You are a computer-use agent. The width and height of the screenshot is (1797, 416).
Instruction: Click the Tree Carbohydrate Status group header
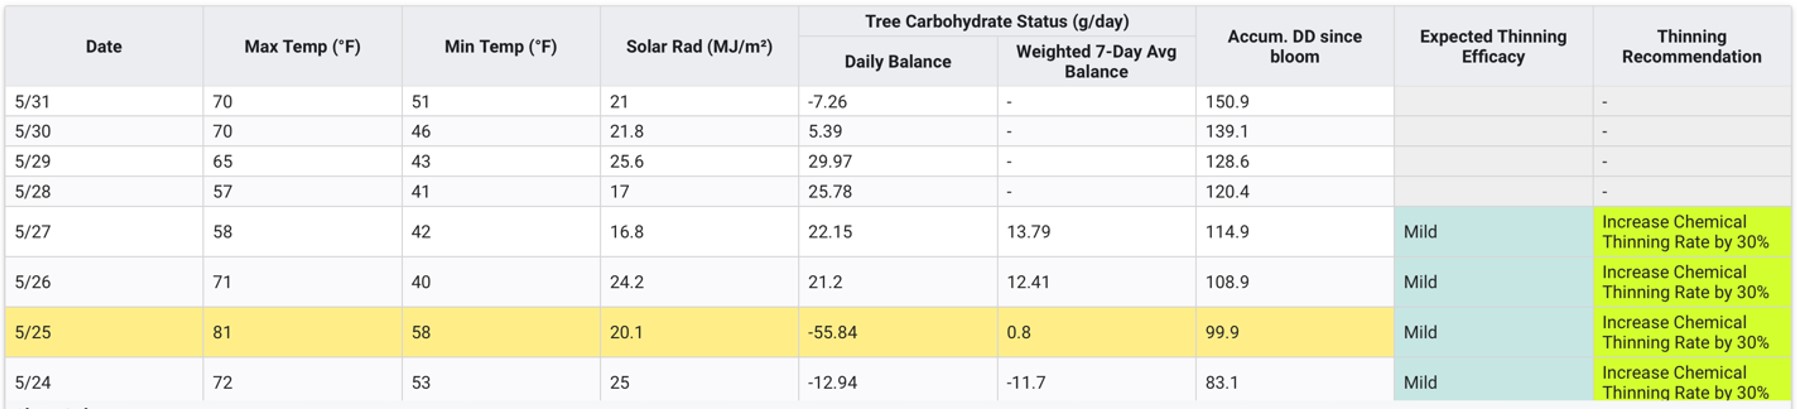pyautogui.click(x=996, y=21)
